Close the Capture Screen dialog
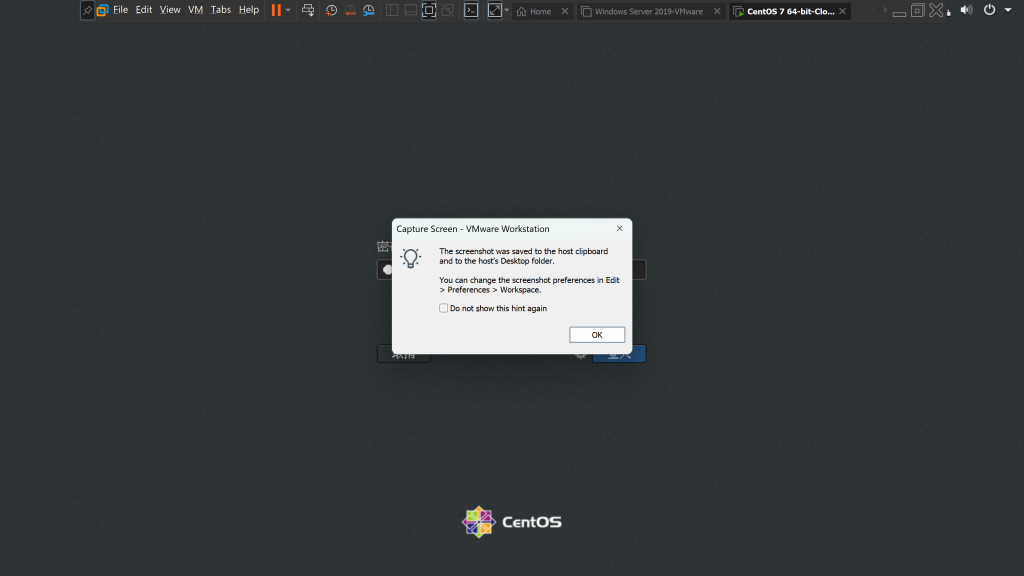1024x576 pixels. (619, 228)
